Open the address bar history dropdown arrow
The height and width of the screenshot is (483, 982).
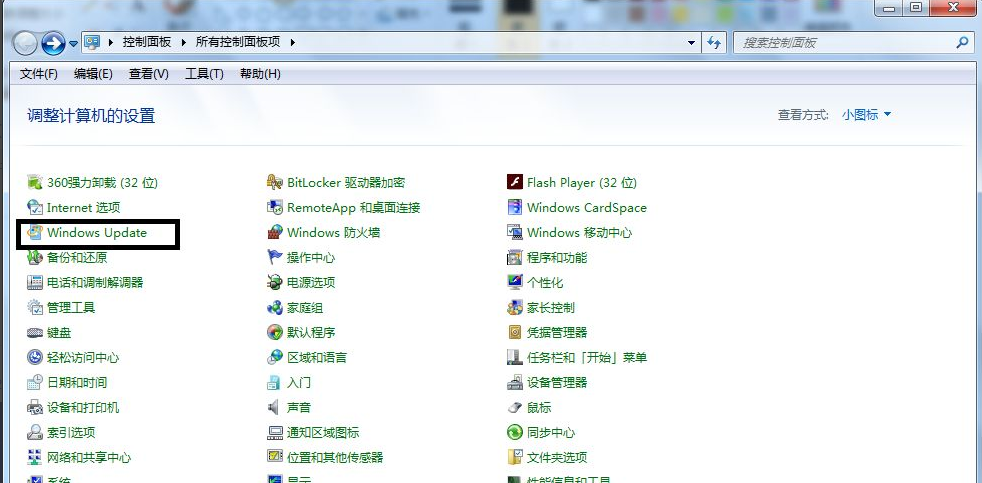click(692, 43)
